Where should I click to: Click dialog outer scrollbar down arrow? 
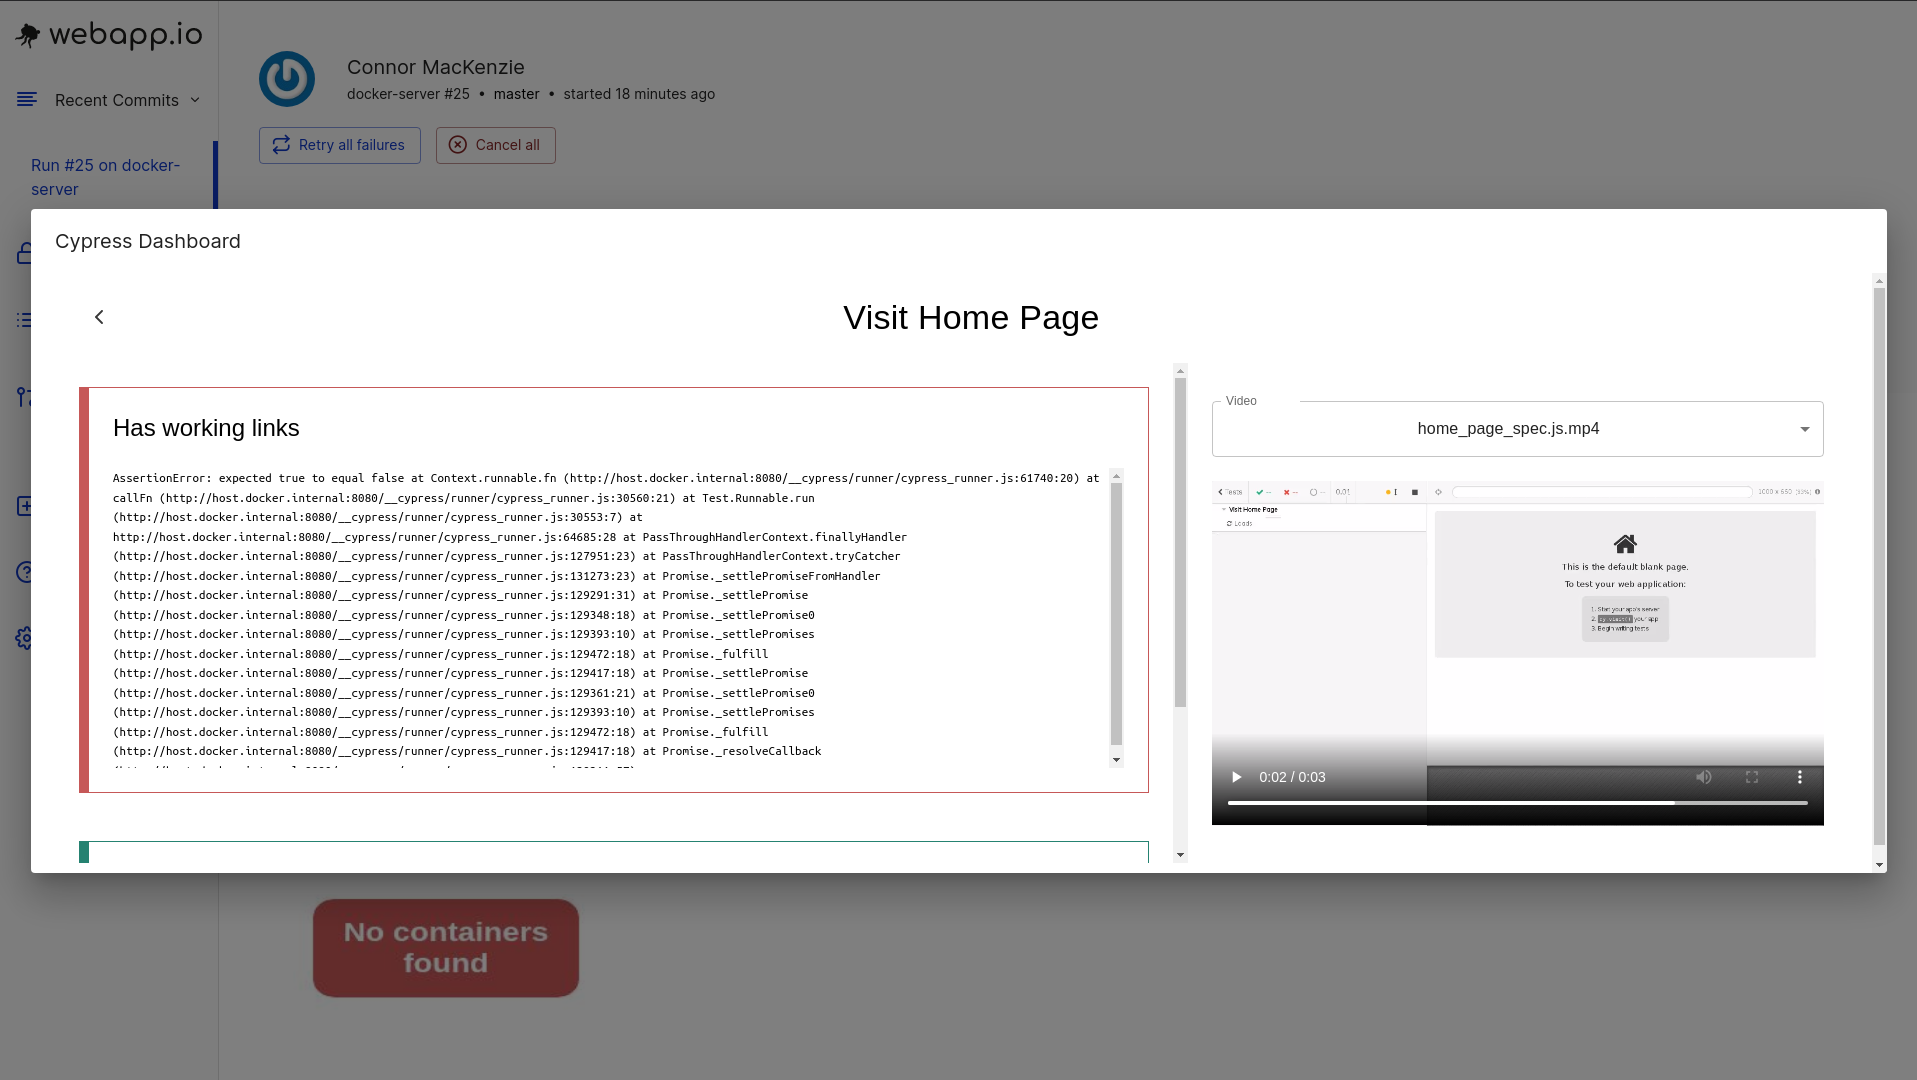click(x=1879, y=865)
